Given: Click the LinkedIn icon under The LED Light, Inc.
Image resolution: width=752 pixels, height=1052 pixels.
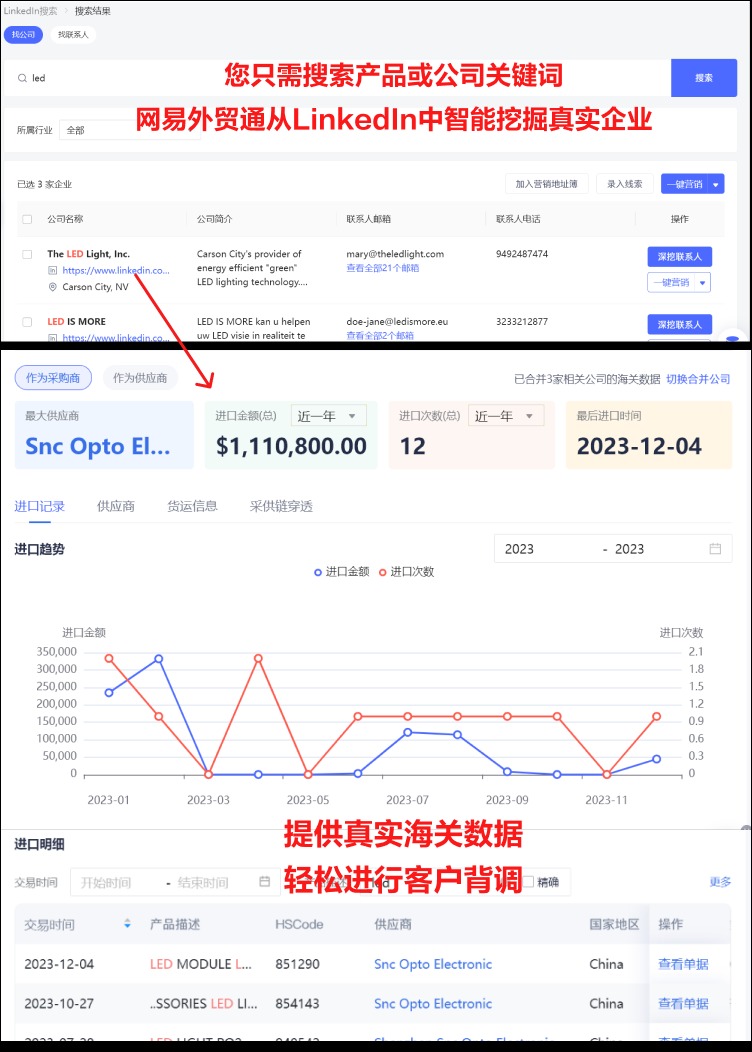Looking at the screenshot, I should (x=52, y=270).
